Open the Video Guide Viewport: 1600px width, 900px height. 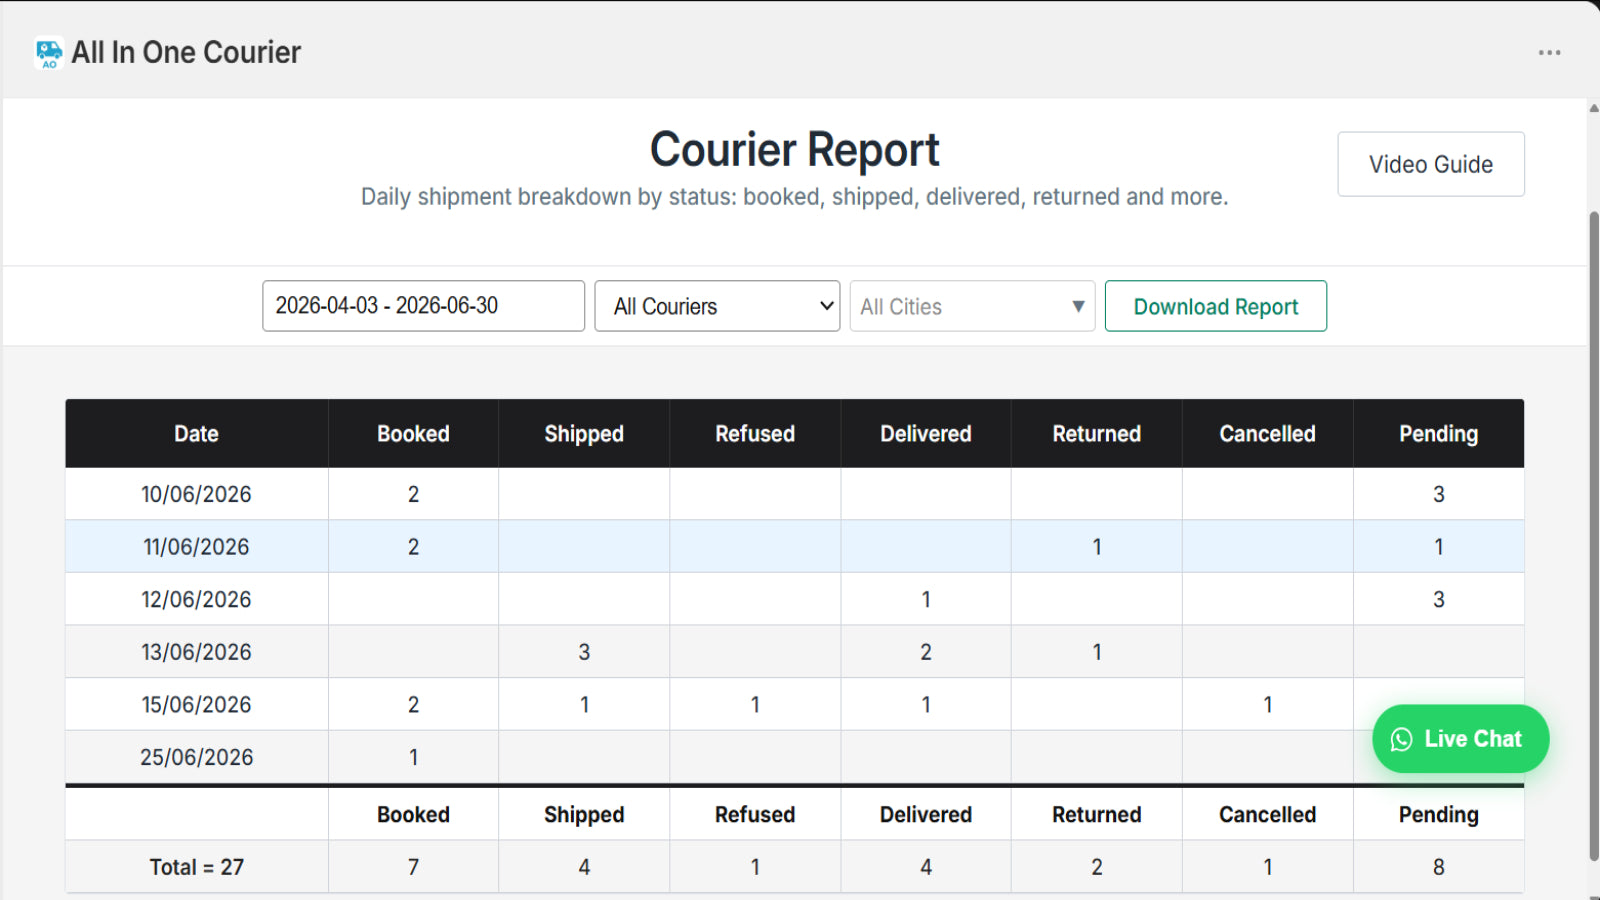(x=1431, y=164)
